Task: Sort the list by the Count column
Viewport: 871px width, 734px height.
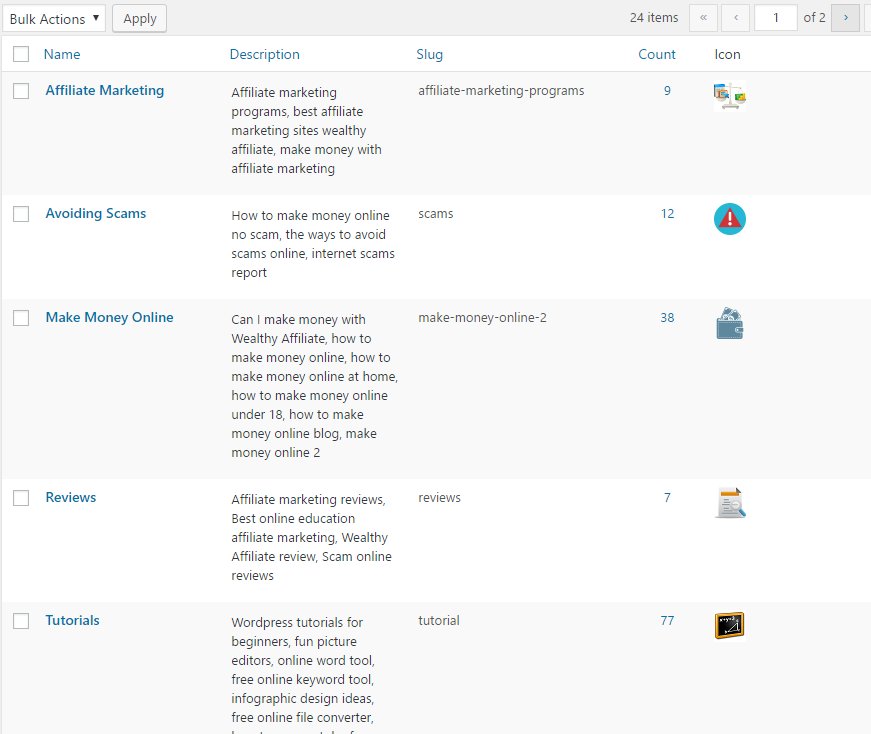Action: [x=656, y=54]
